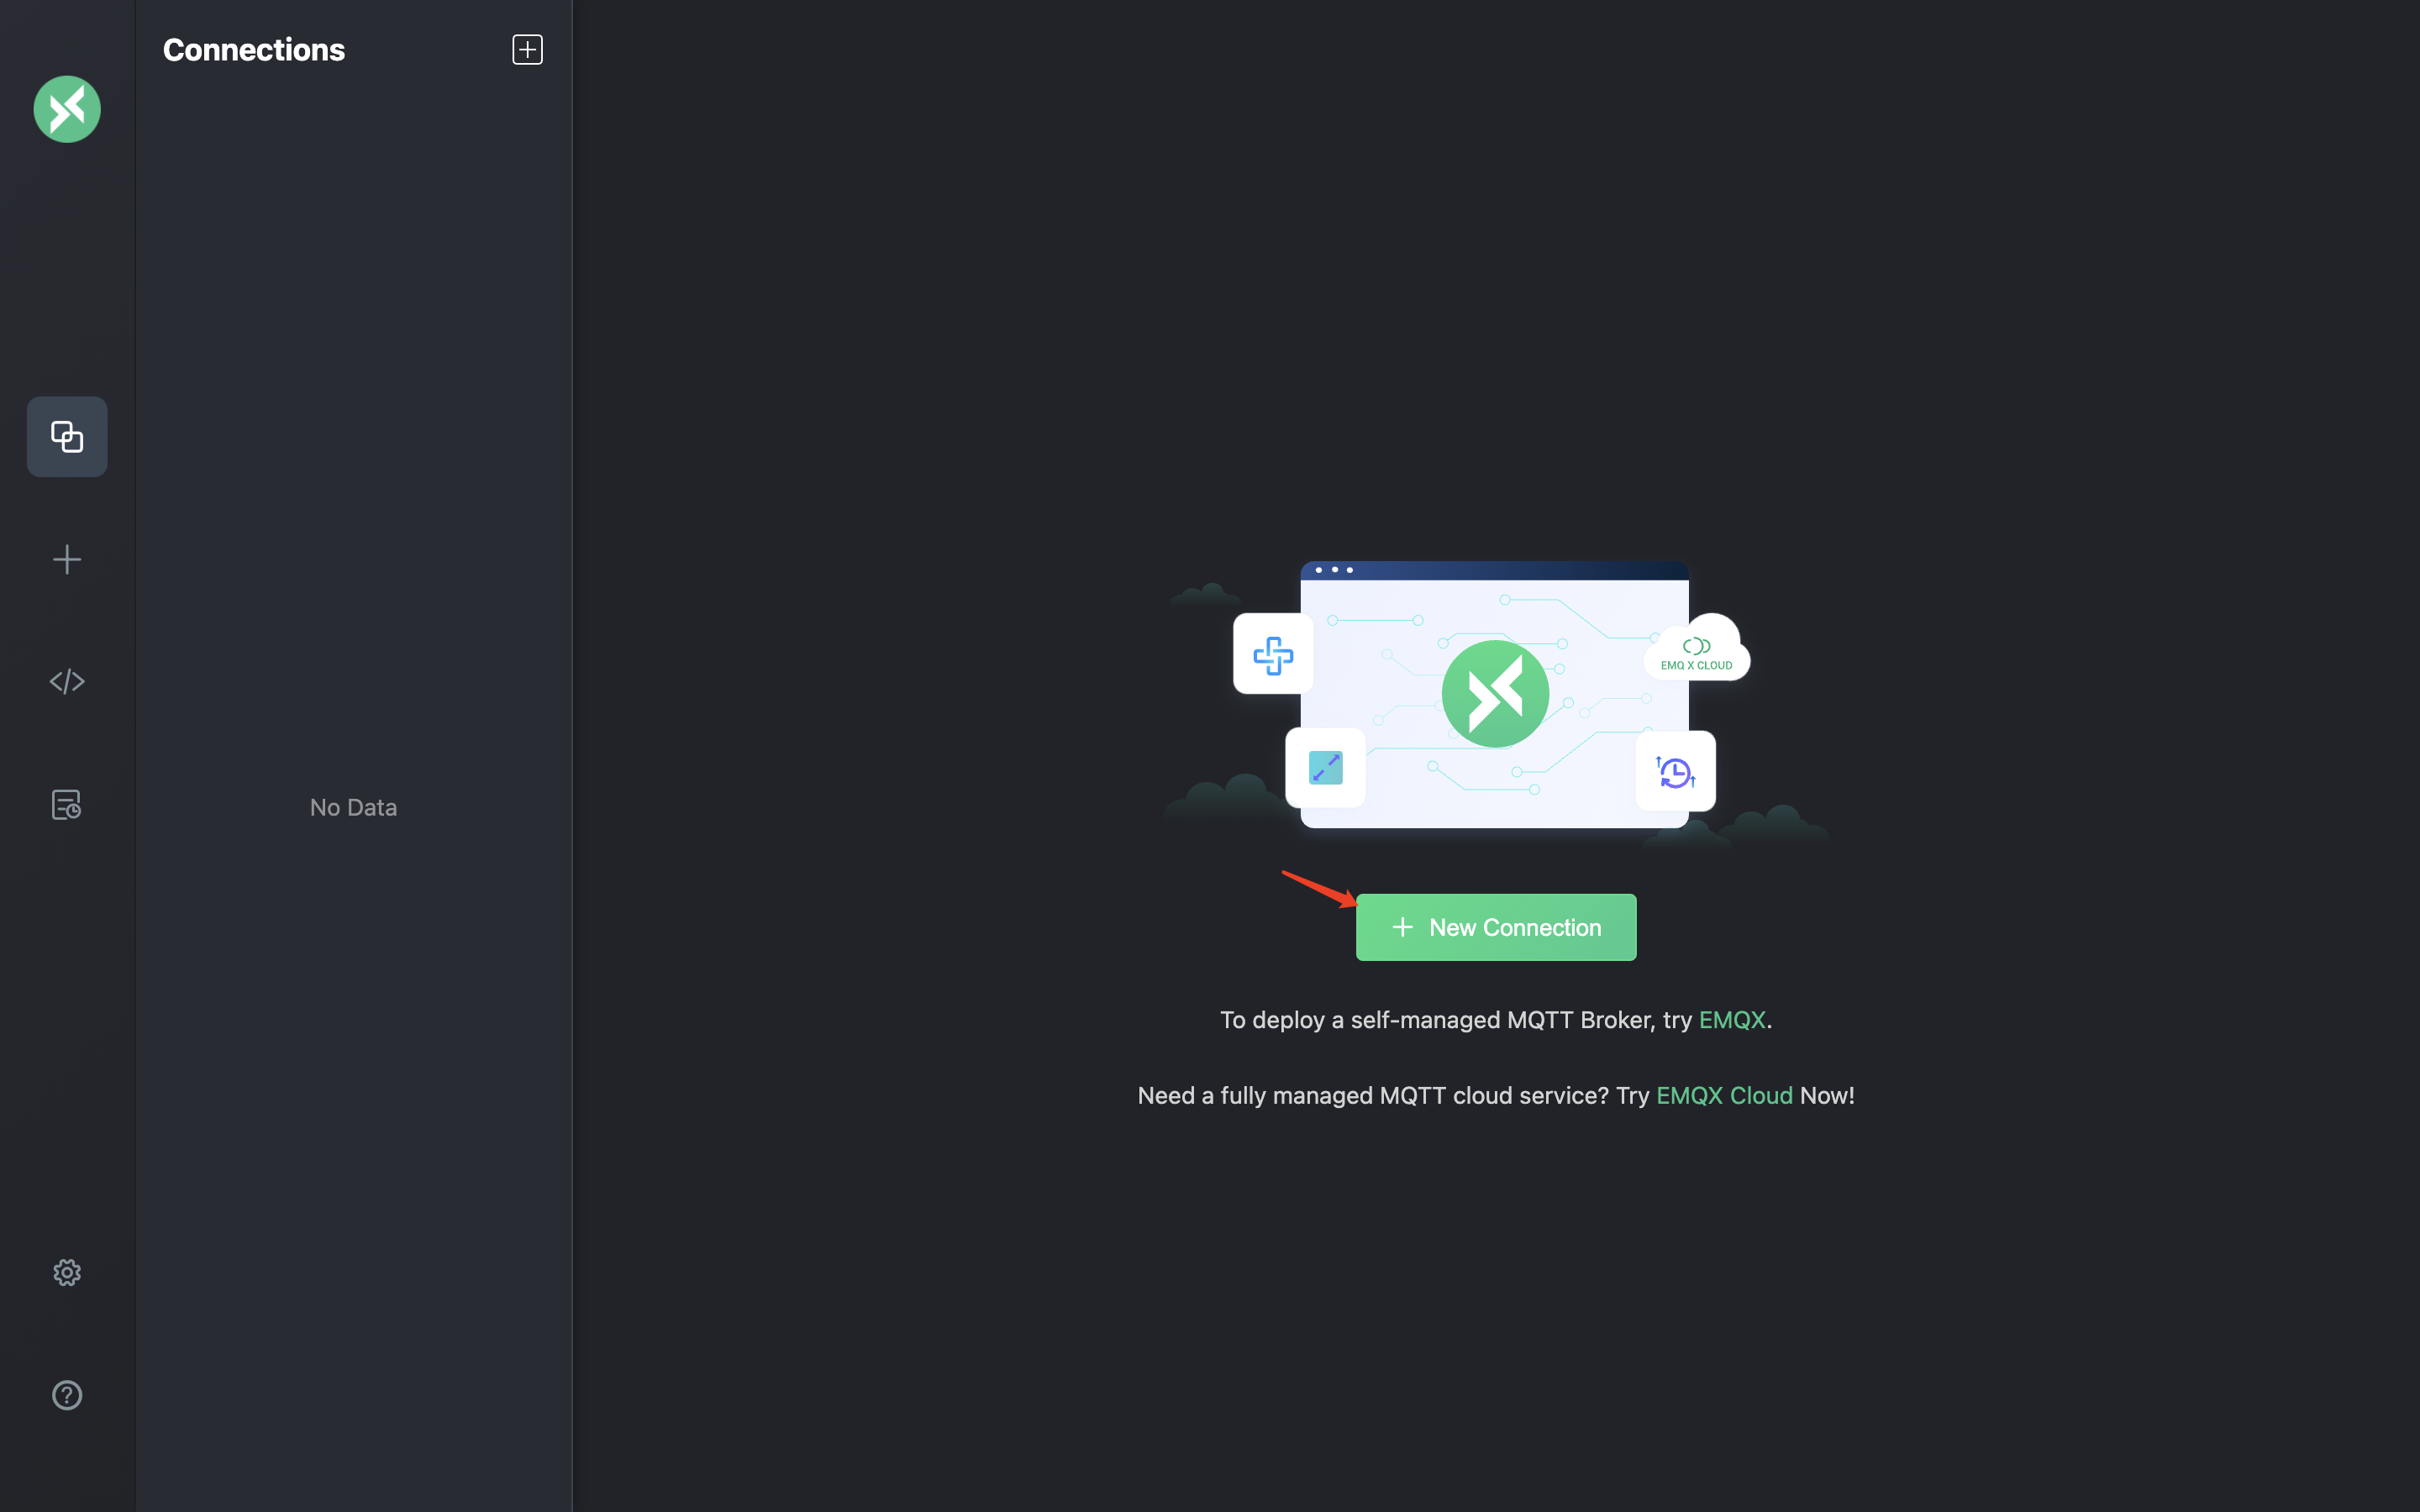Click the MQTTX logo icon in sidebar
2420x1512 pixels.
click(66, 108)
